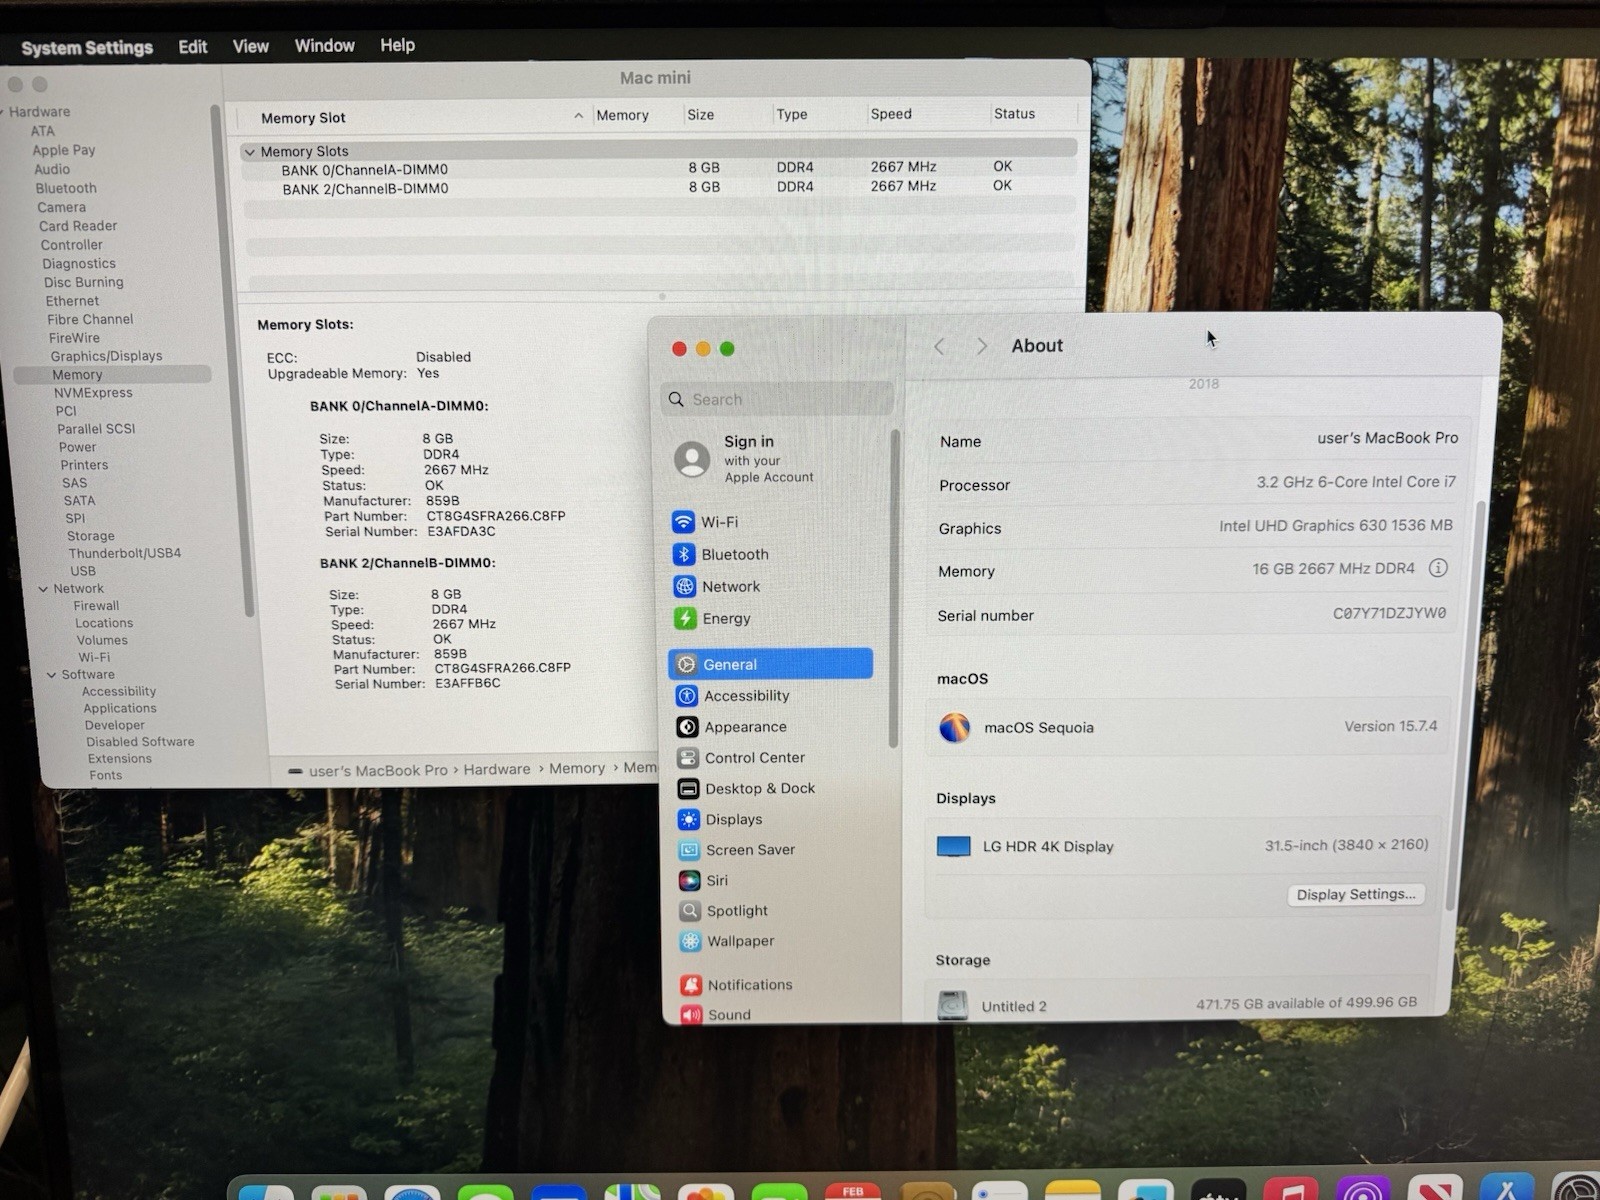
Task: Open the Window menu
Action: 325,45
